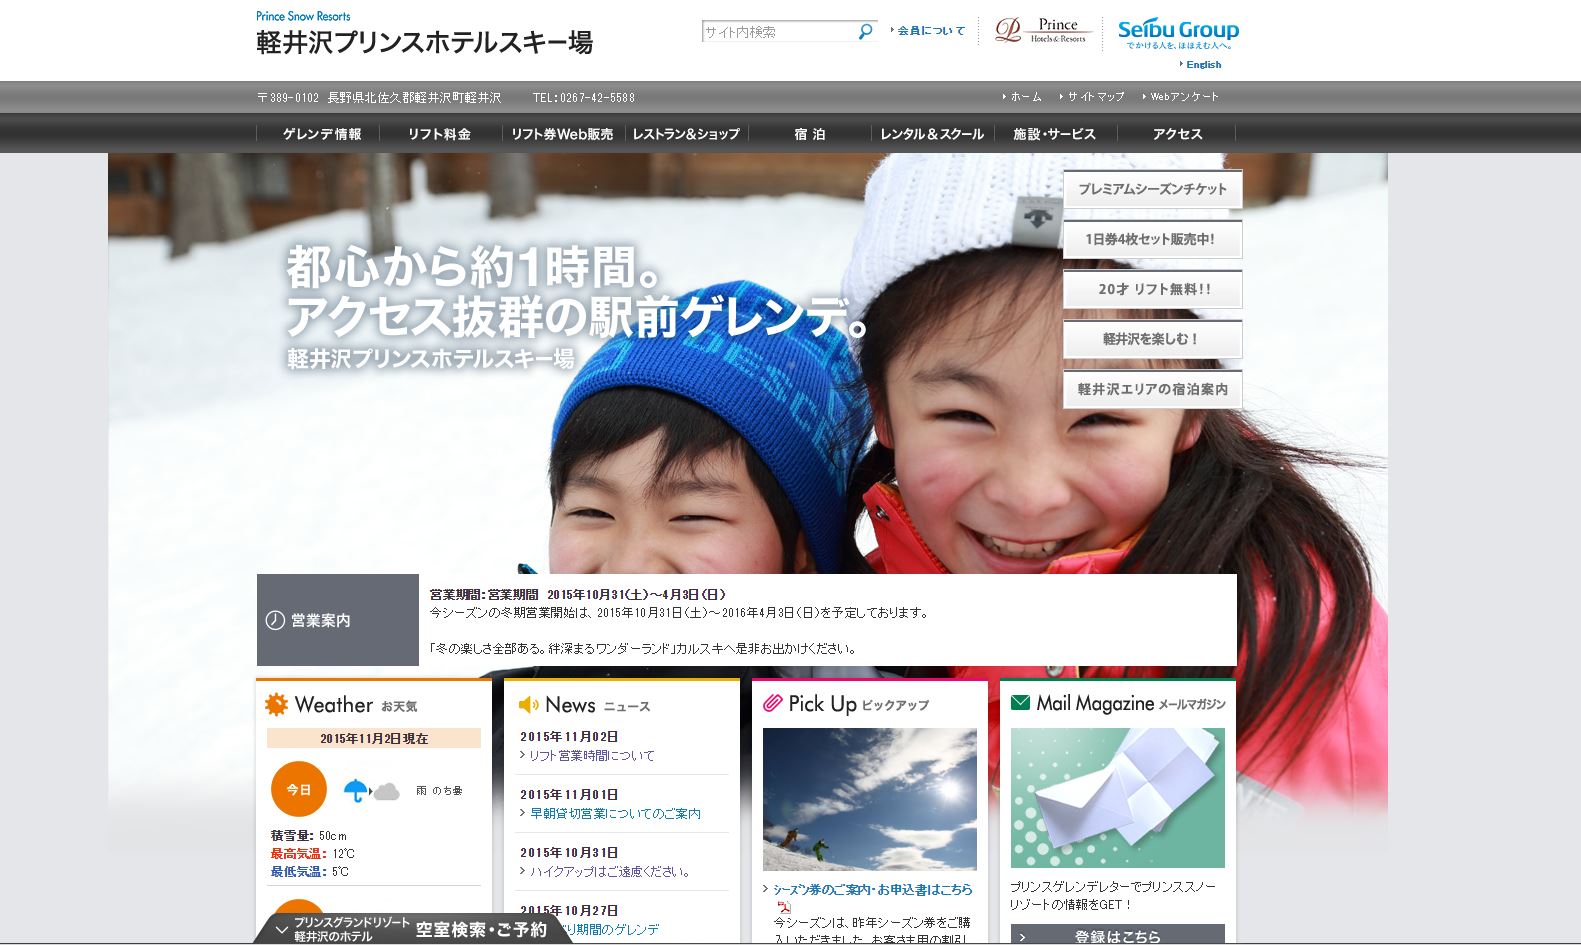Click the 最高気温: 12℃ value
The image size is (1581, 945).
[x=312, y=854]
